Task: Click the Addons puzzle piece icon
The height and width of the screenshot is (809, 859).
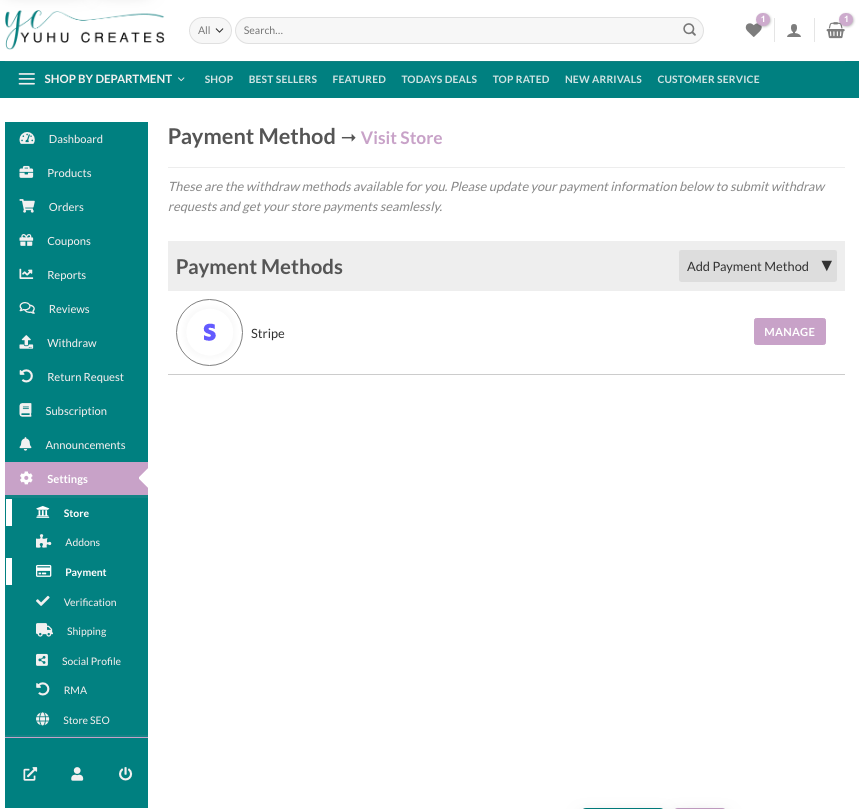Action: 43,542
